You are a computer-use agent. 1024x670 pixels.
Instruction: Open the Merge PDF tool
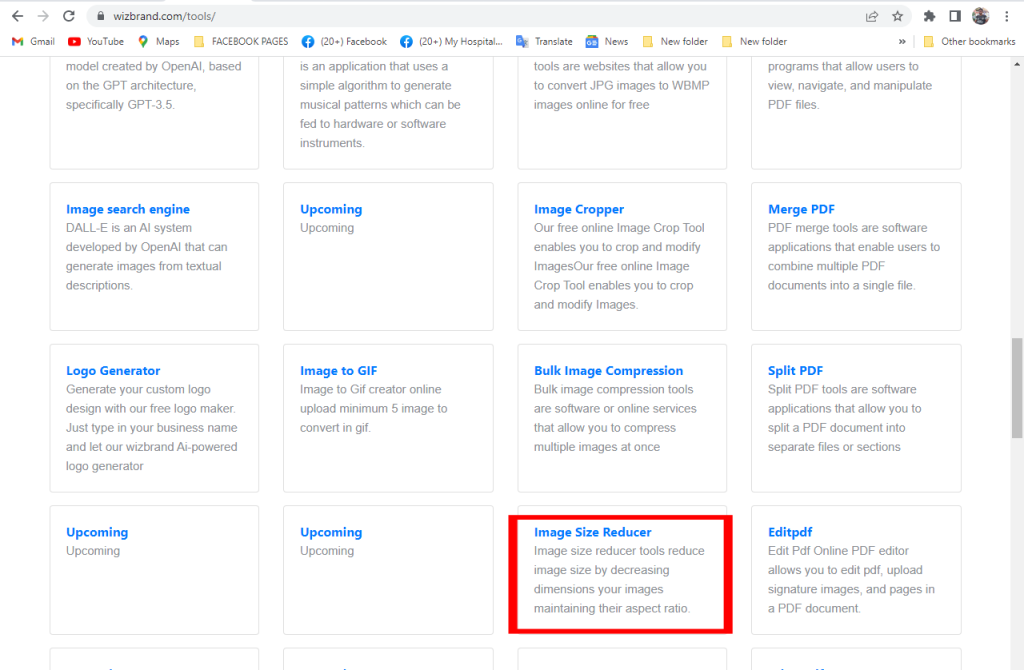[801, 209]
